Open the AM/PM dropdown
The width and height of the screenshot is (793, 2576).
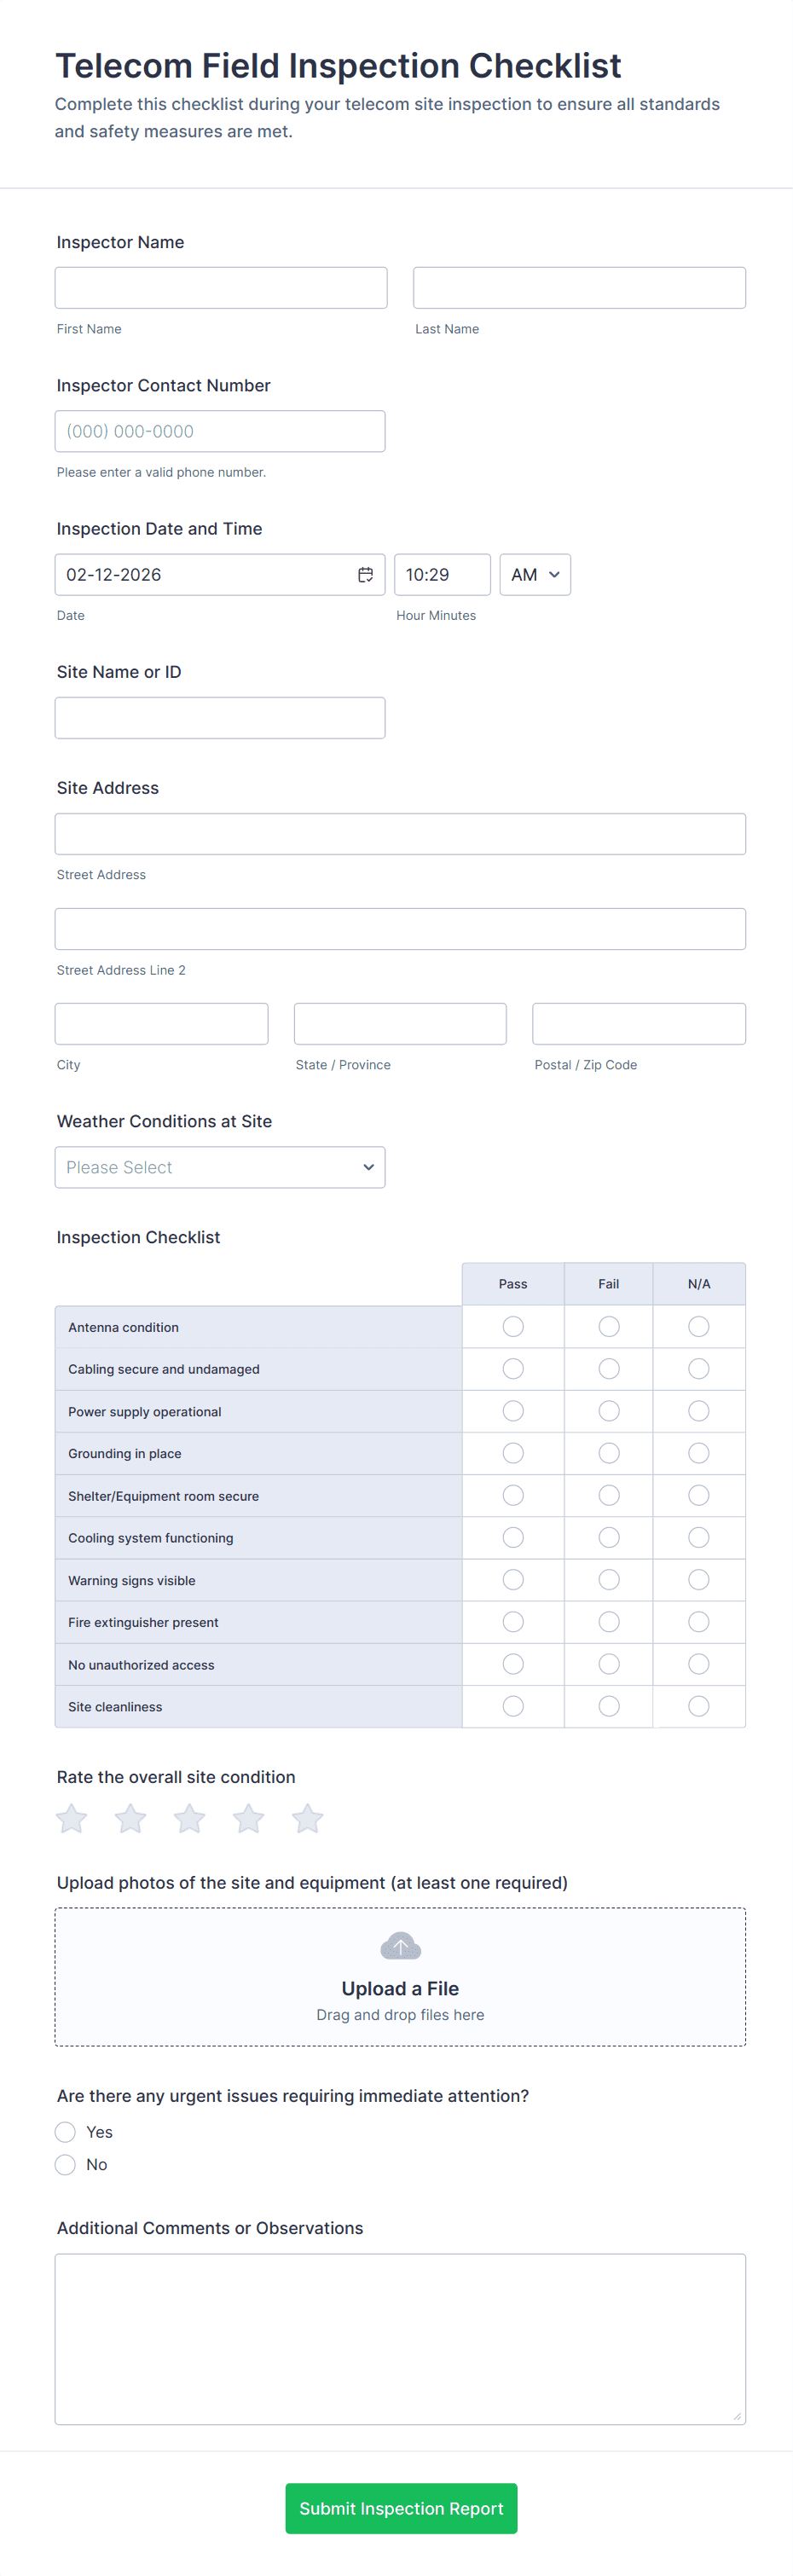[535, 575]
